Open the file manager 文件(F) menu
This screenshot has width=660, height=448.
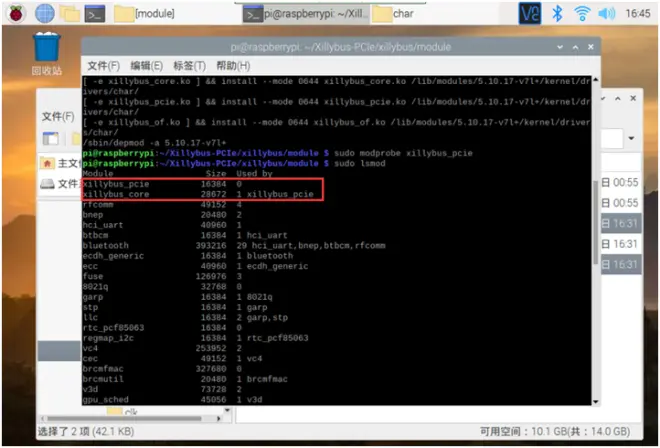point(58,116)
